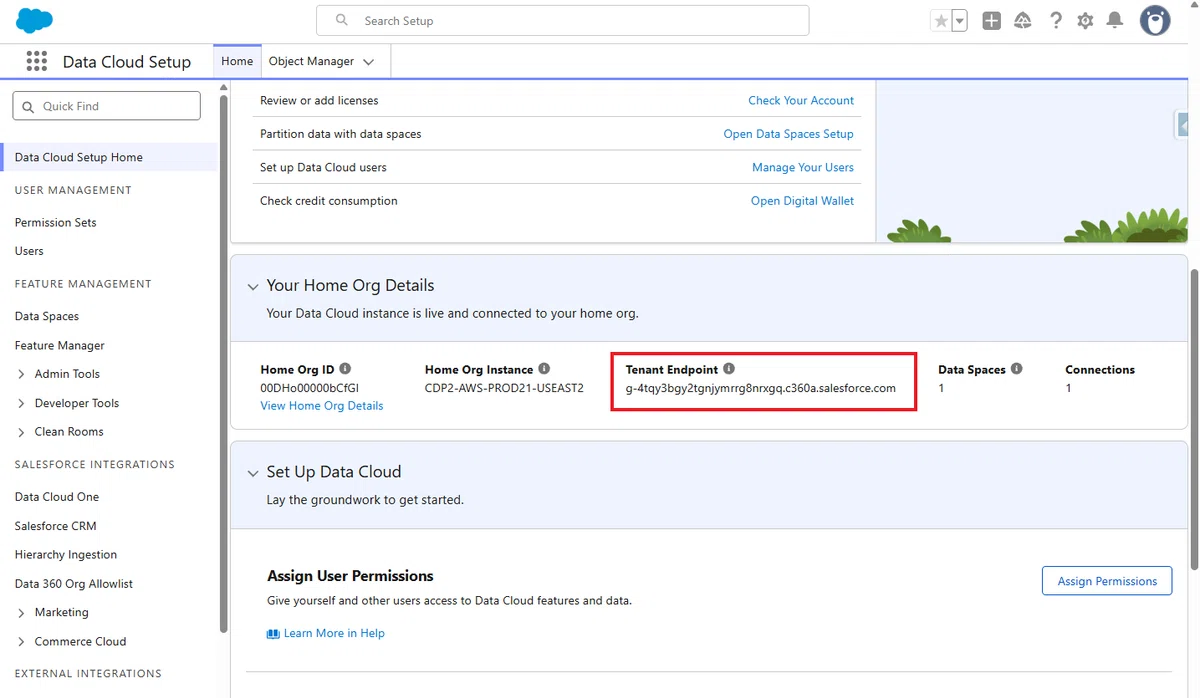Select the CDP2-AWS-PROD21-USEAST2 instance value
Screen dimensions: 1200x698
(x=504, y=388)
